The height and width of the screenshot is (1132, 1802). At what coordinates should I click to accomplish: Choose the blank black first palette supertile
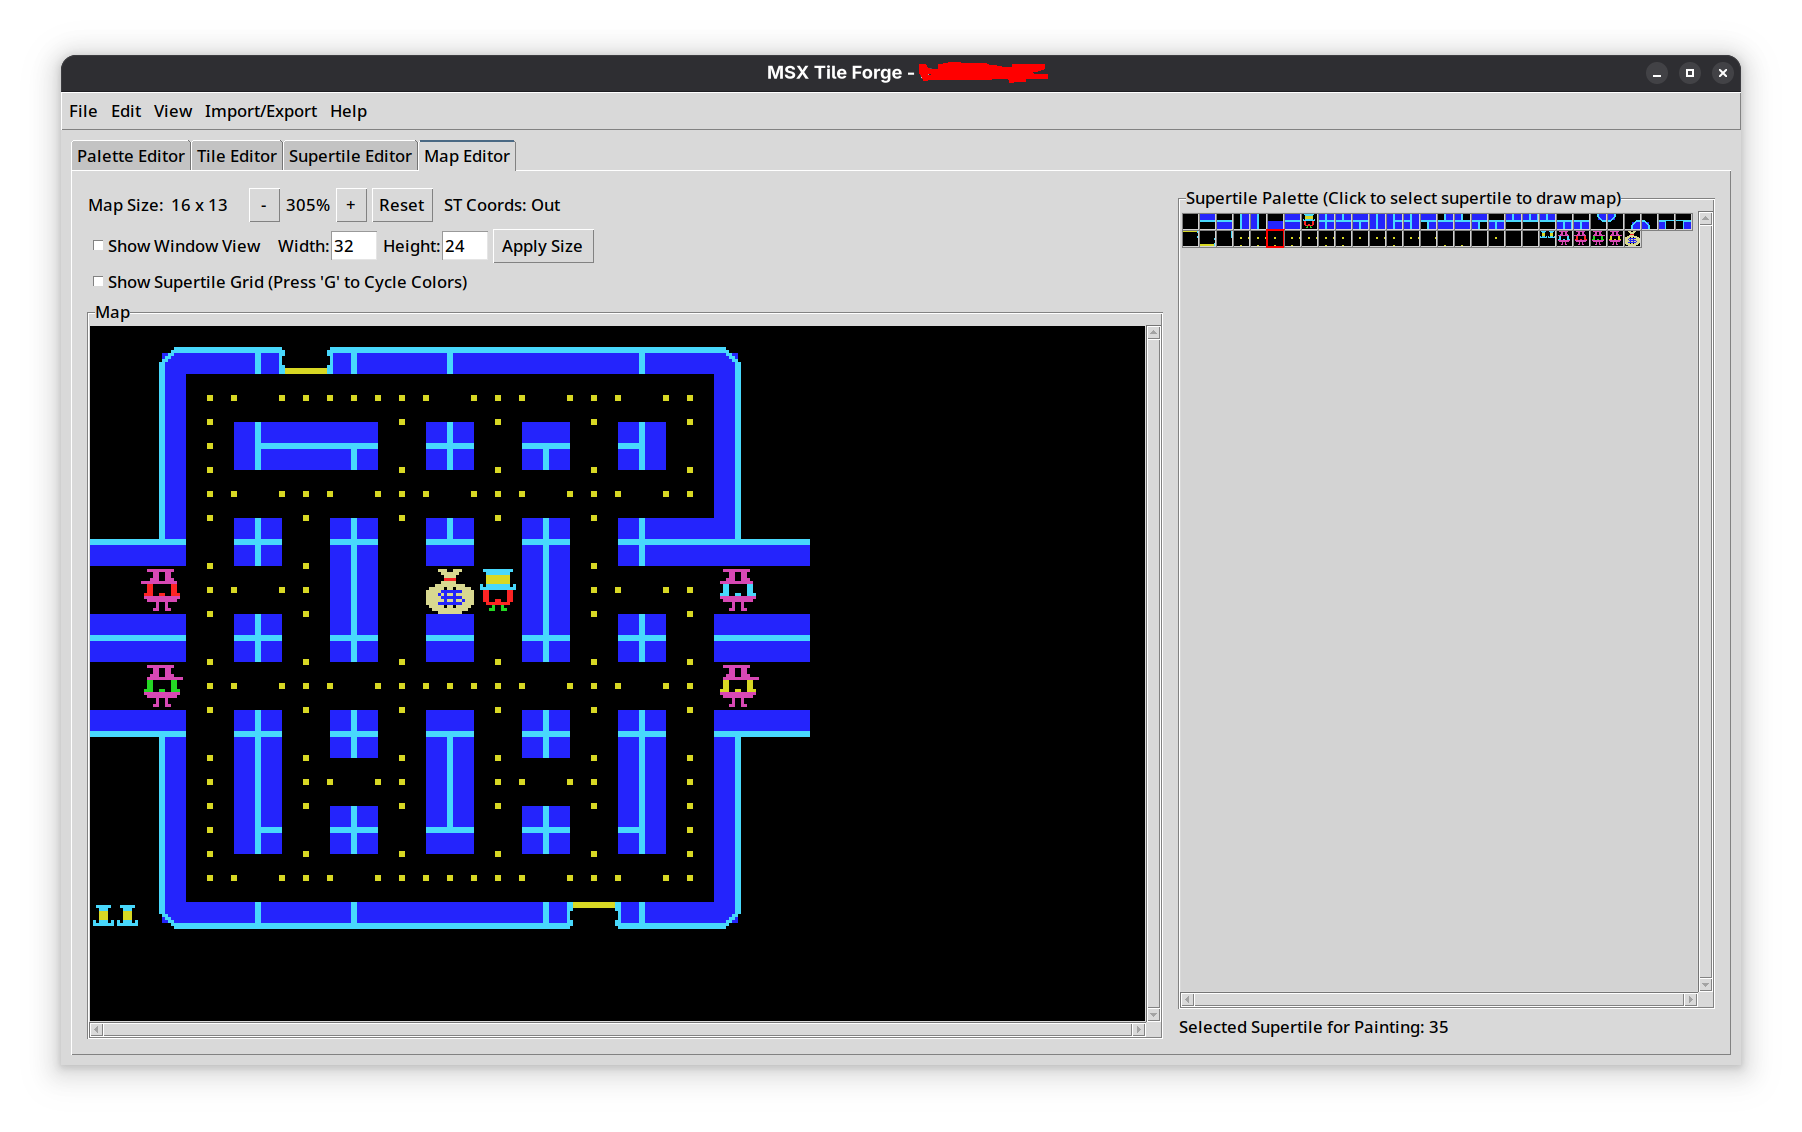(1190, 221)
